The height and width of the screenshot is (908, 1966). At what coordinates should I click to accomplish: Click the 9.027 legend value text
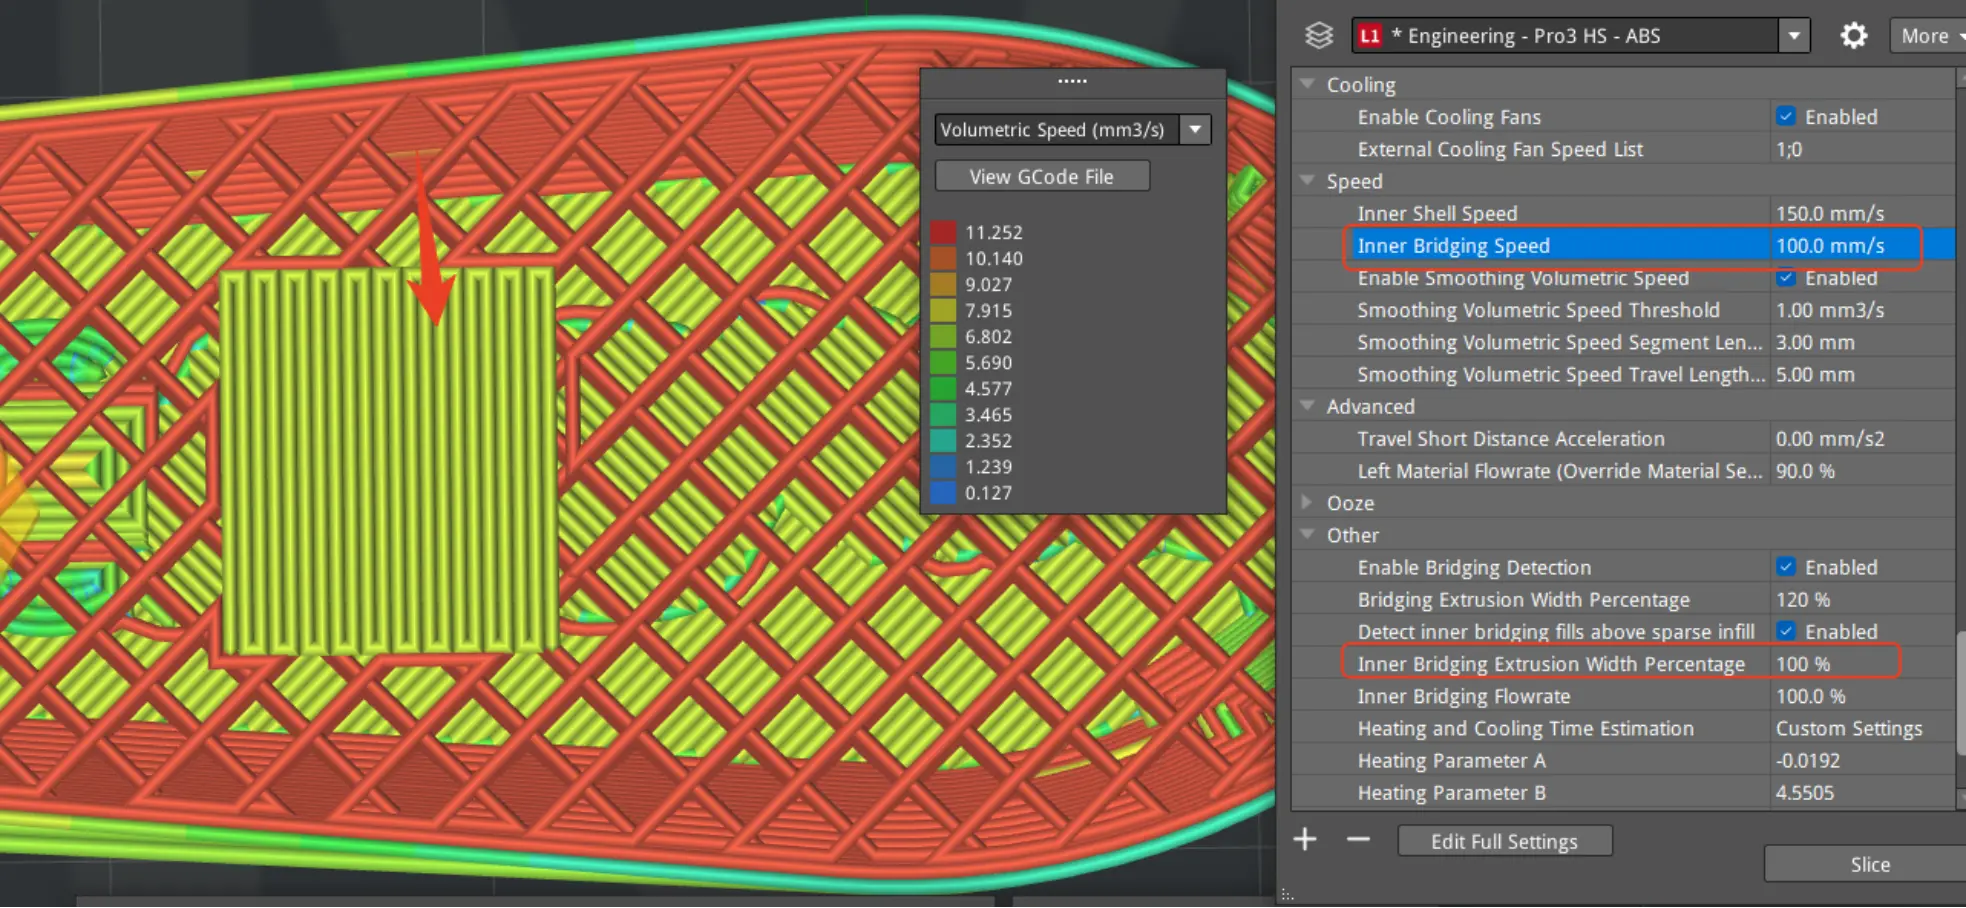(988, 284)
